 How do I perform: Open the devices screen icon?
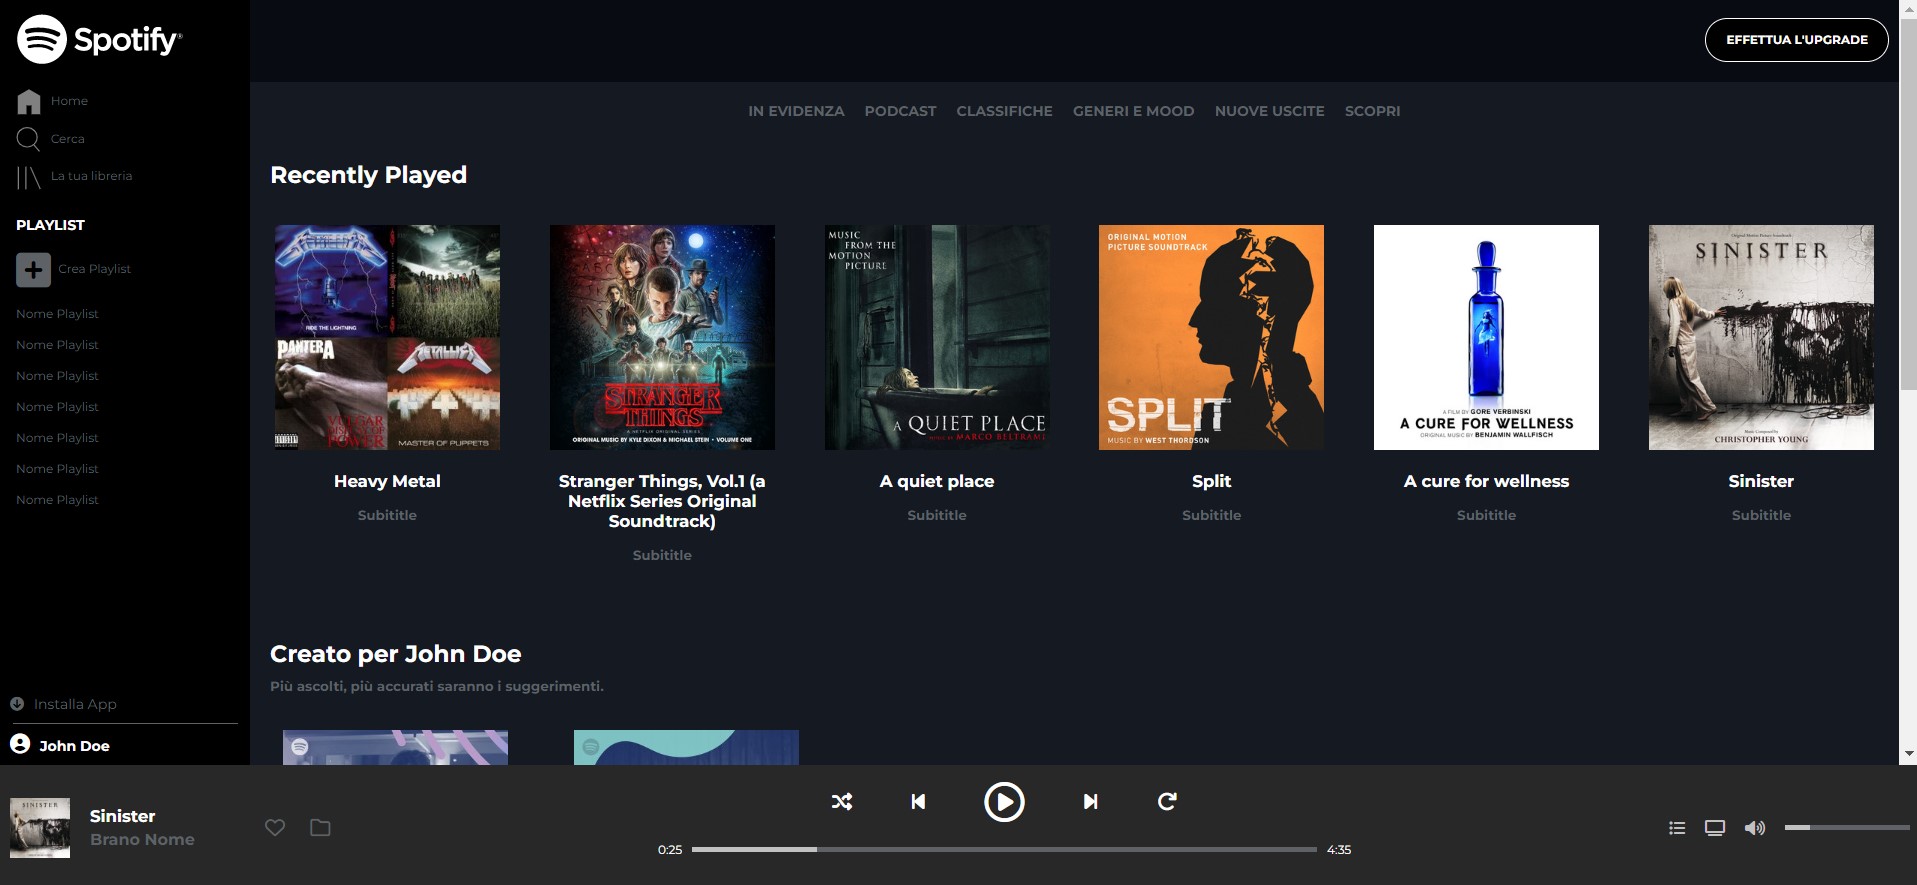click(x=1715, y=828)
